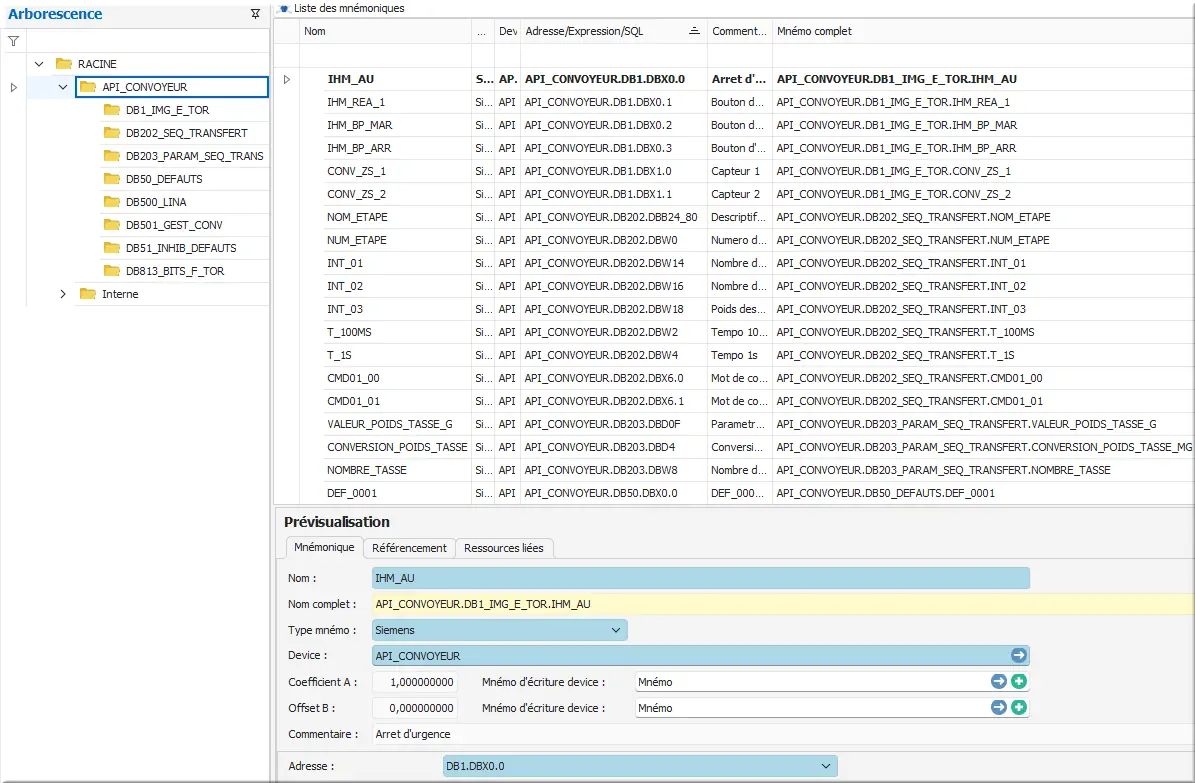Select the IHM_BP_ARR row
This screenshot has height=783, width=1195.
point(733,148)
